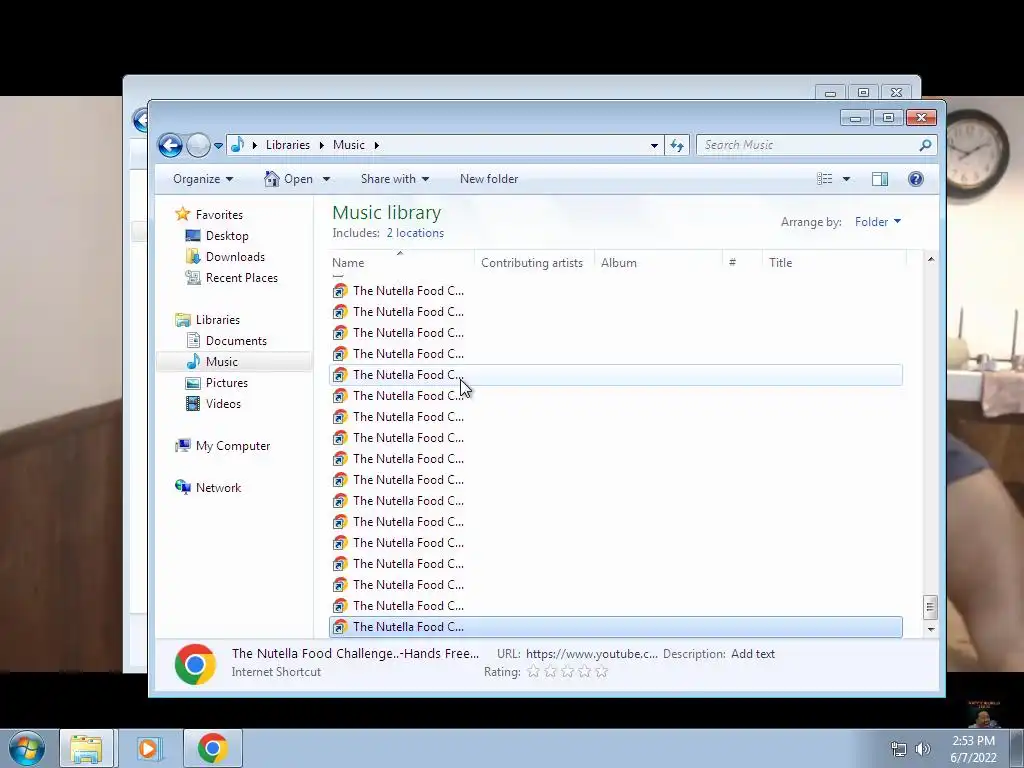Set rating to five stars
1024x768 pixels.
coord(601,671)
